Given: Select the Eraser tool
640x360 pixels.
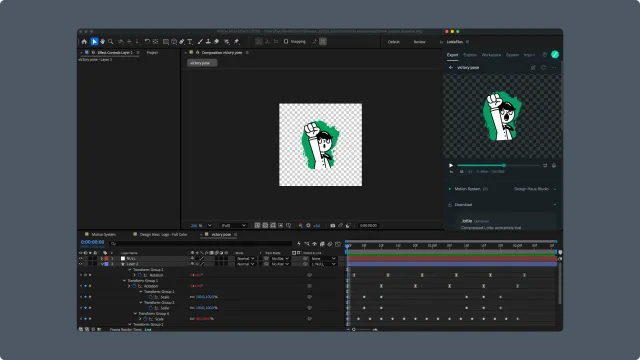Looking at the screenshot, I should 216,42.
